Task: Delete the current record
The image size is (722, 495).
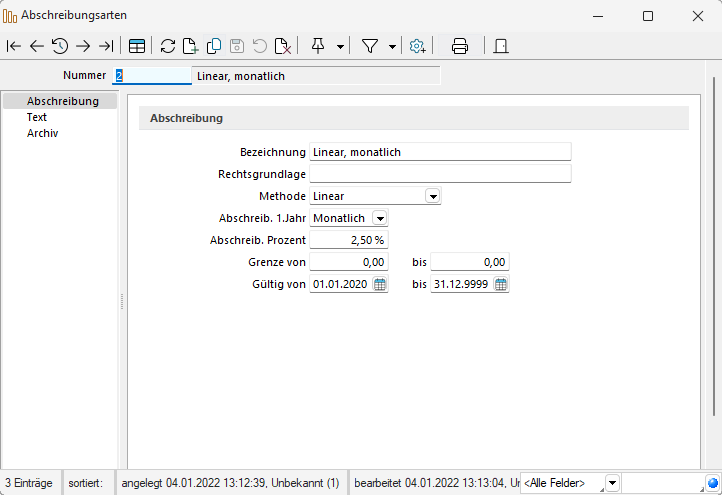Action: point(283,46)
